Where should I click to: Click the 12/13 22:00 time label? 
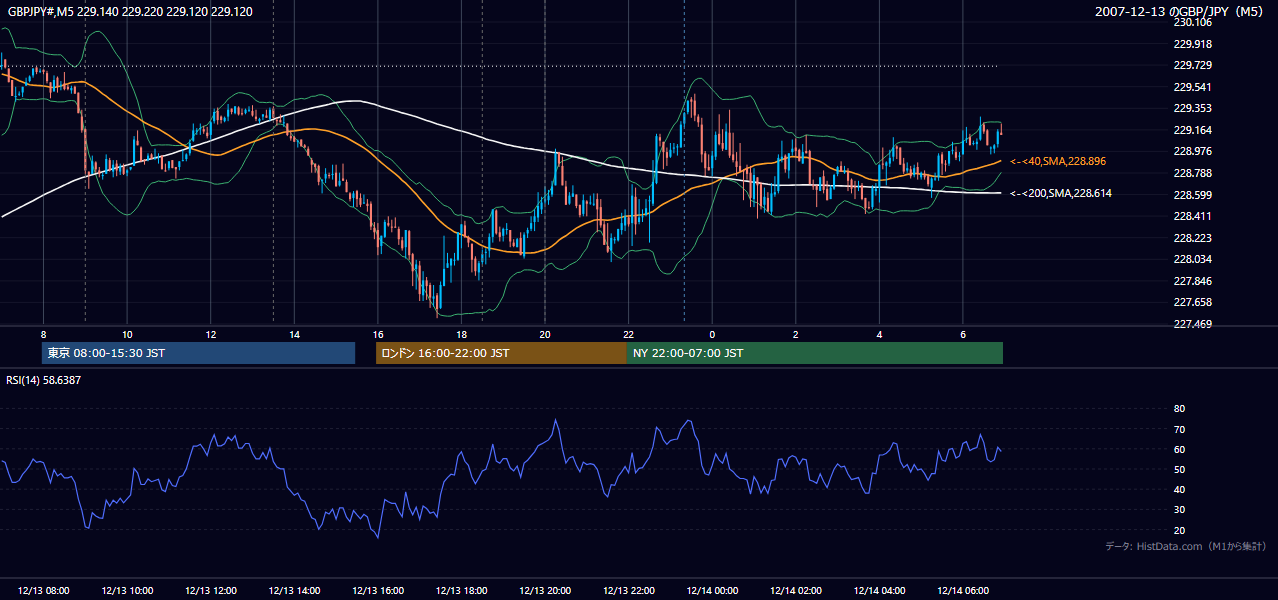[x=628, y=591]
